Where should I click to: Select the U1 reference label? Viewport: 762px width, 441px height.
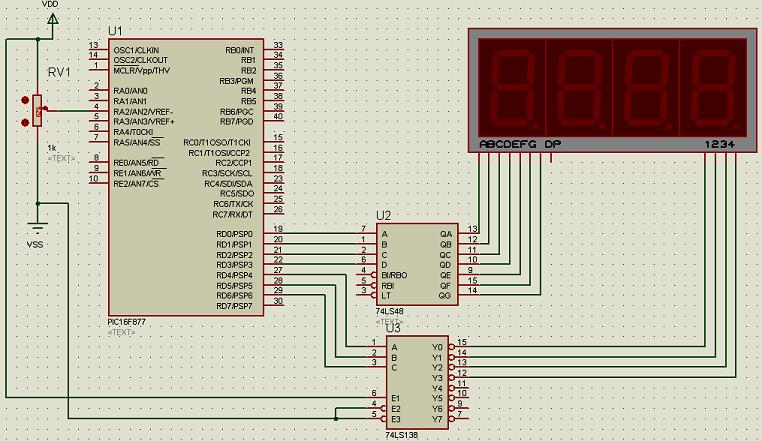116,33
